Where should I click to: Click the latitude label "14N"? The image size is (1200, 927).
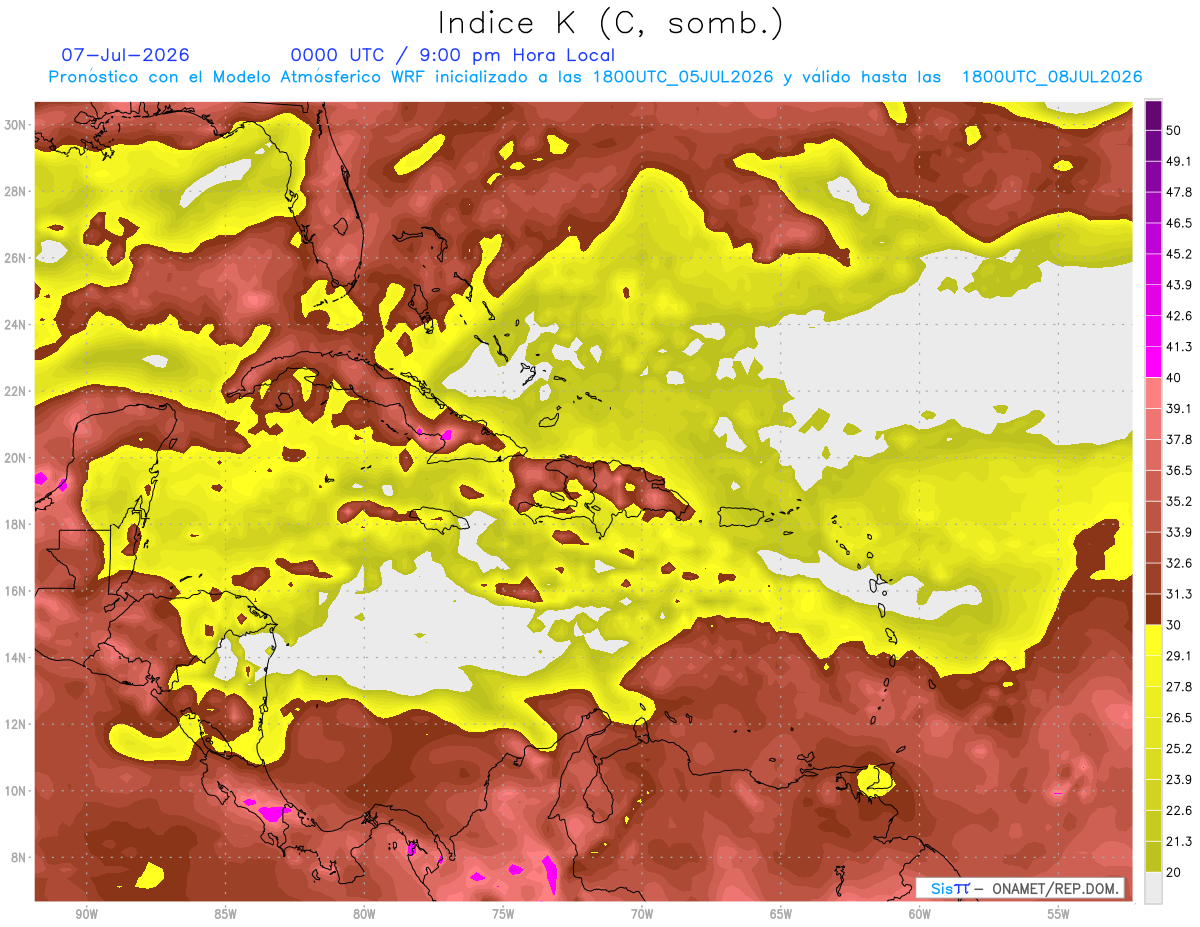[15, 657]
